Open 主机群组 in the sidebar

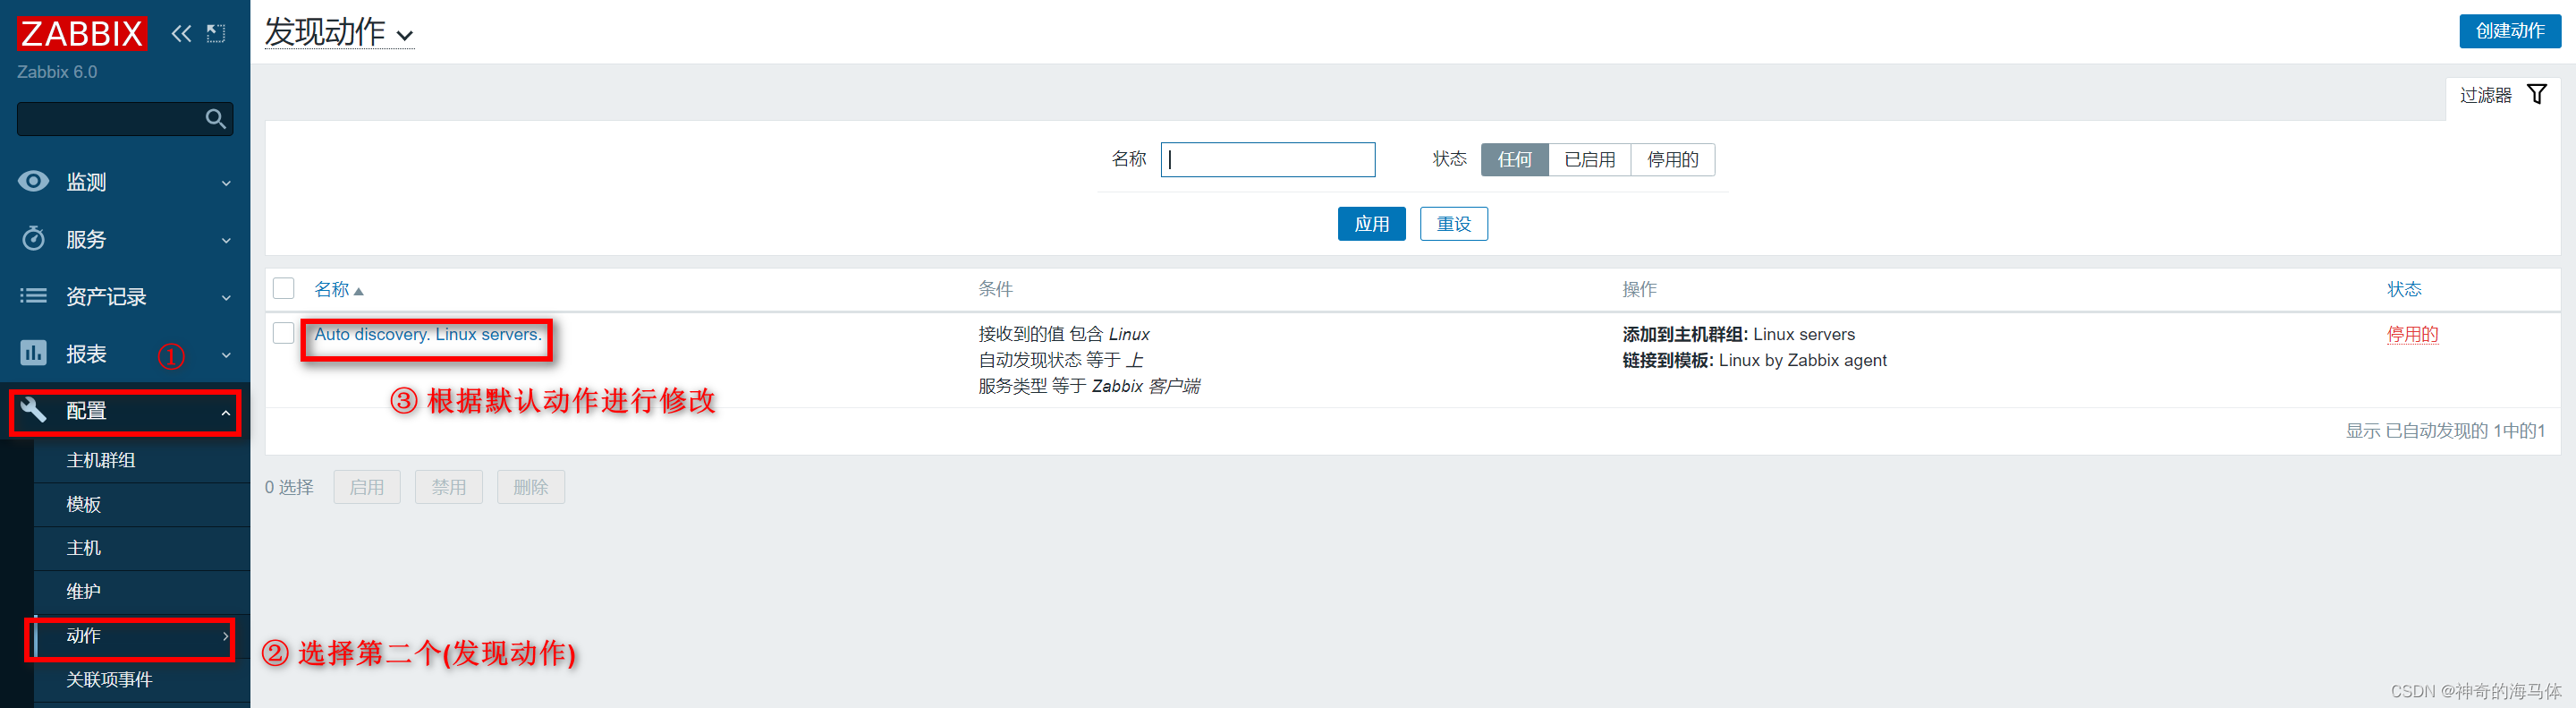coord(101,460)
